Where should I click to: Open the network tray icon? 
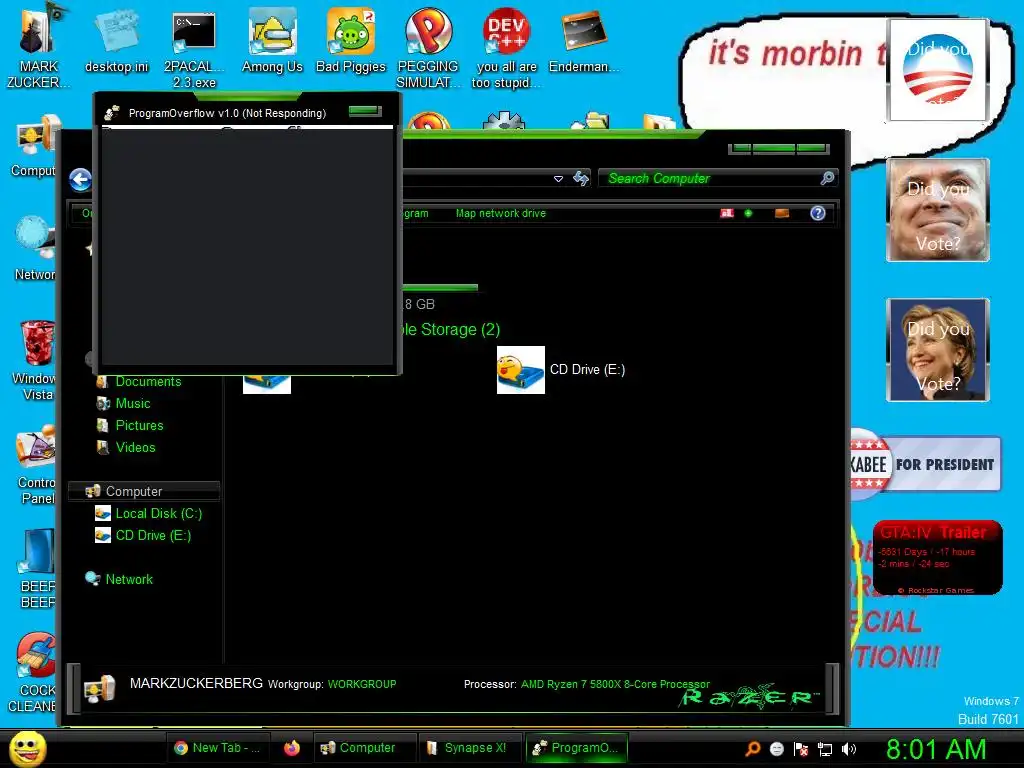(825, 749)
